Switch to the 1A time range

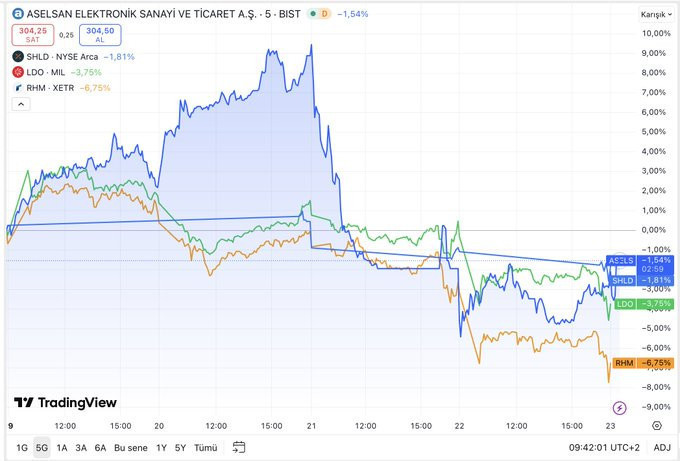tap(62, 447)
